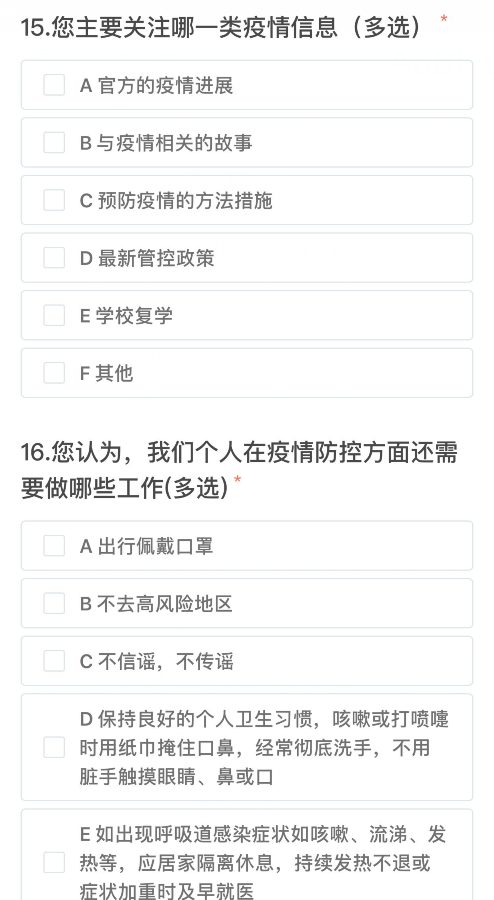
Task: Select checkbox E 如出现呼吸道感染症状
Action: pyautogui.click(x=54, y=863)
